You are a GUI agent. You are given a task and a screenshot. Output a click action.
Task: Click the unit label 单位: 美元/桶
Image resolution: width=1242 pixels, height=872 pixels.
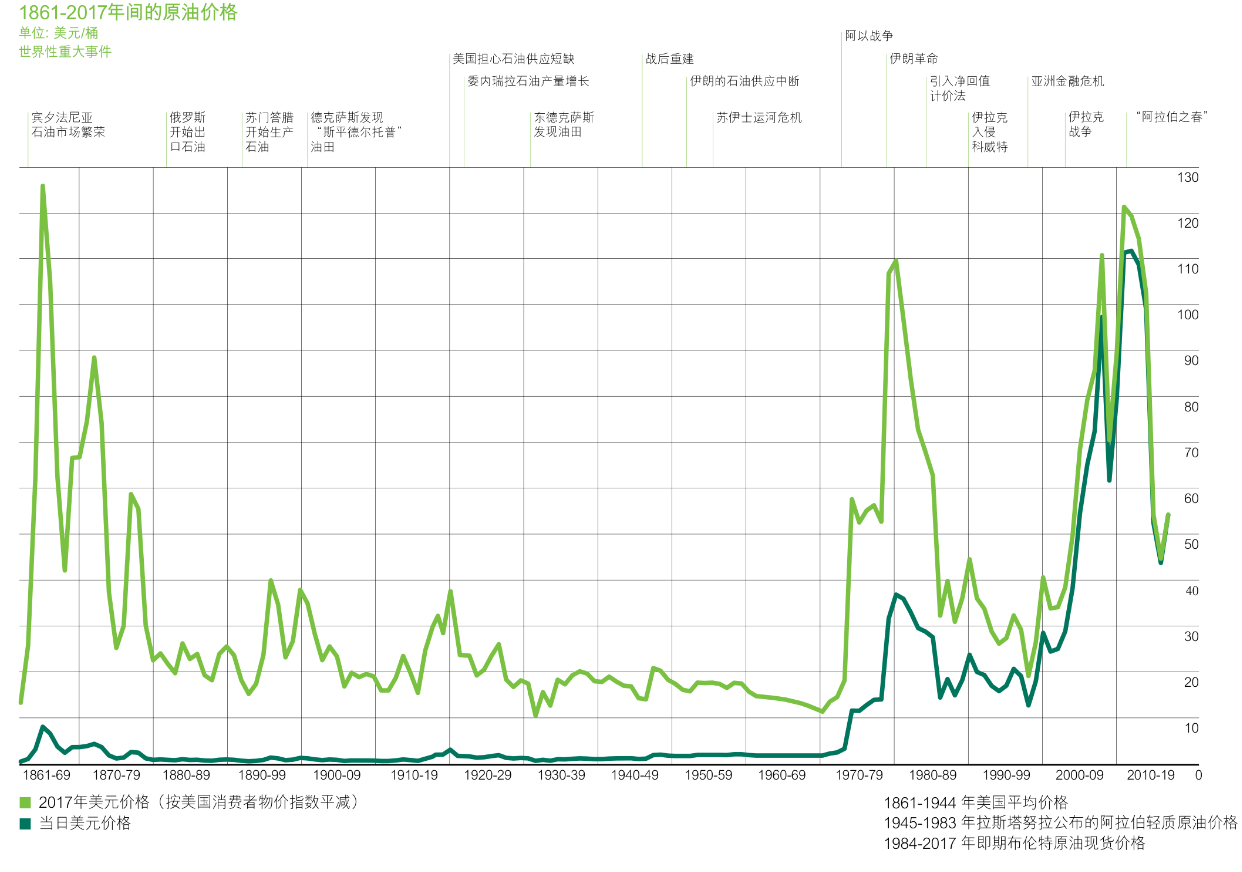coord(58,33)
